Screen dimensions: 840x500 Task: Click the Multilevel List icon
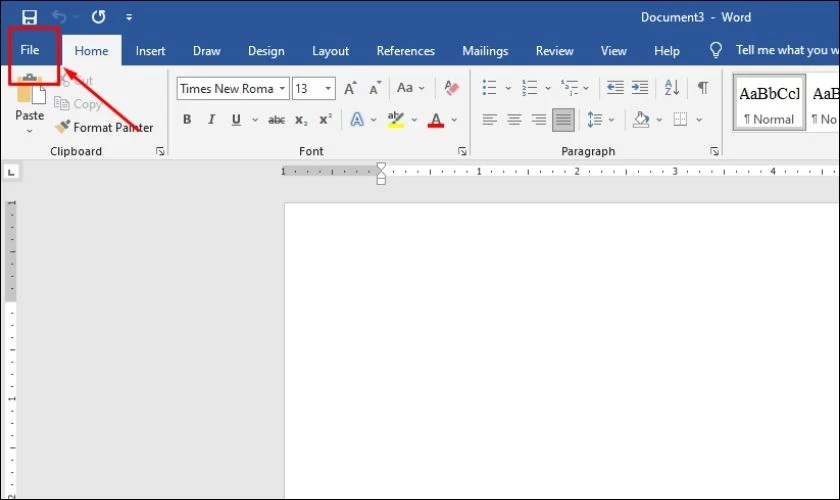[x=569, y=87]
